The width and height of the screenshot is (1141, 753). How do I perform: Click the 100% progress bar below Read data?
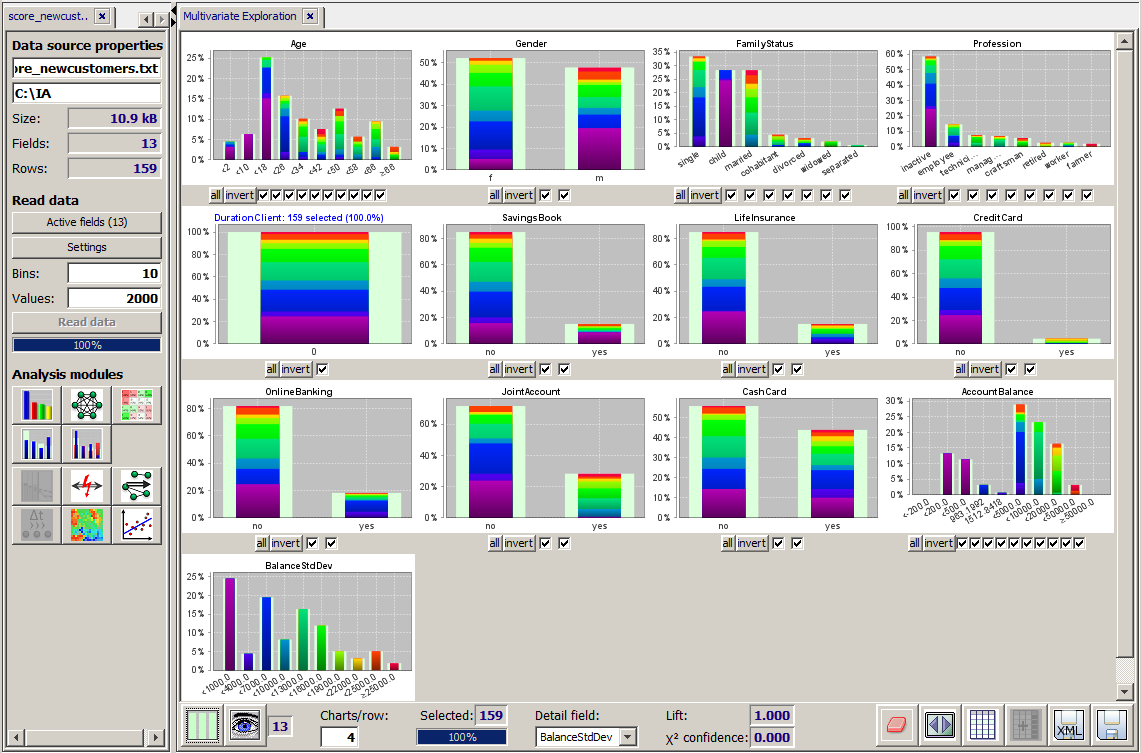(86, 344)
